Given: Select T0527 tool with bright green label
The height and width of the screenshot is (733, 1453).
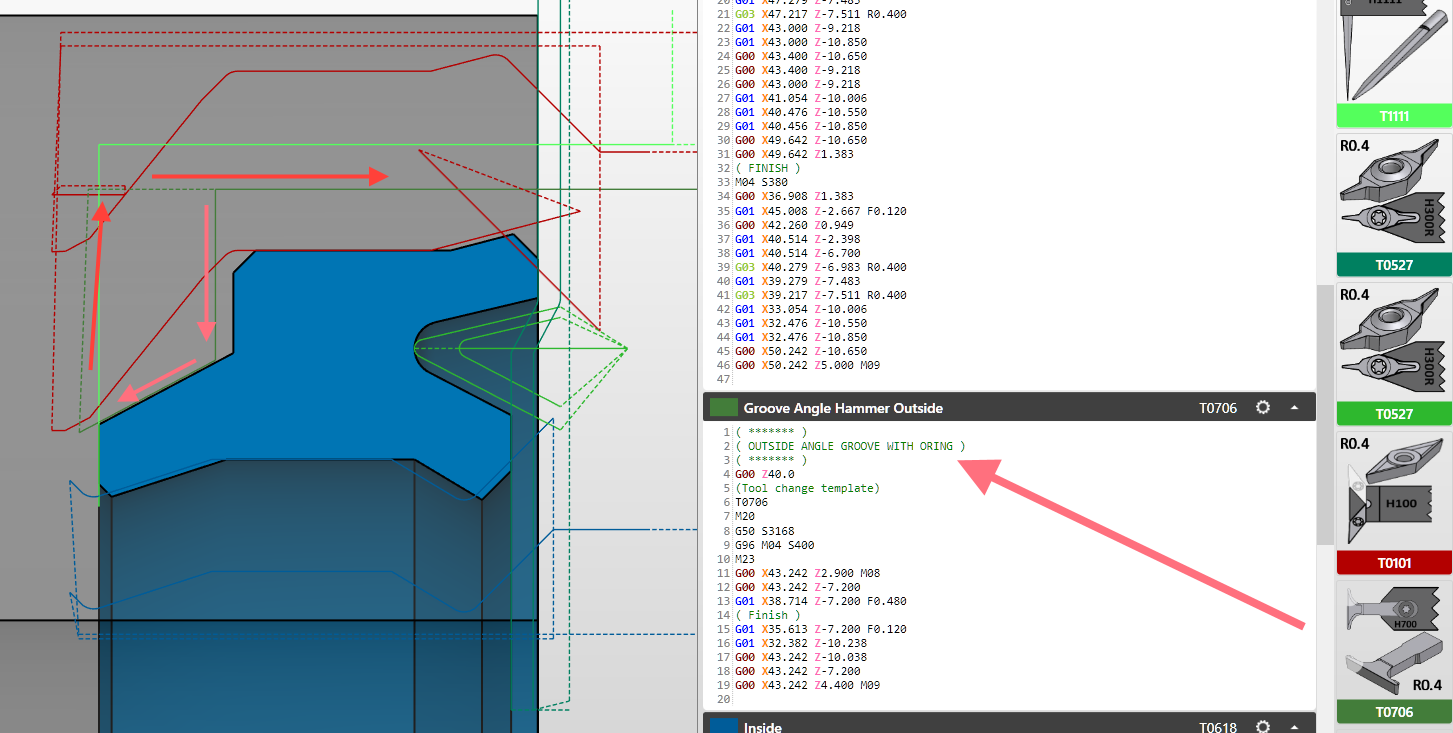Looking at the screenshot, I should point(1394,353).
